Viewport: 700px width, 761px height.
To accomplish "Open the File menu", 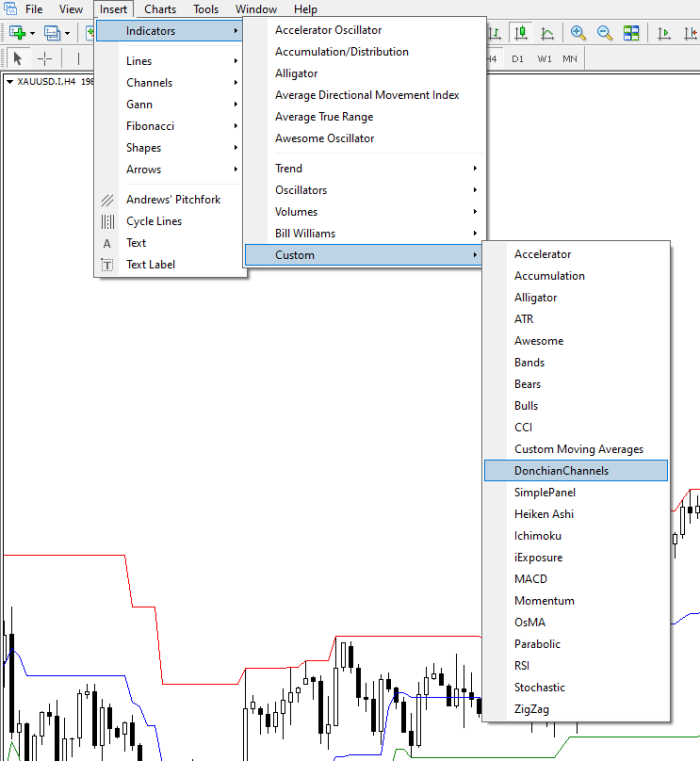I will click(34, 9).
